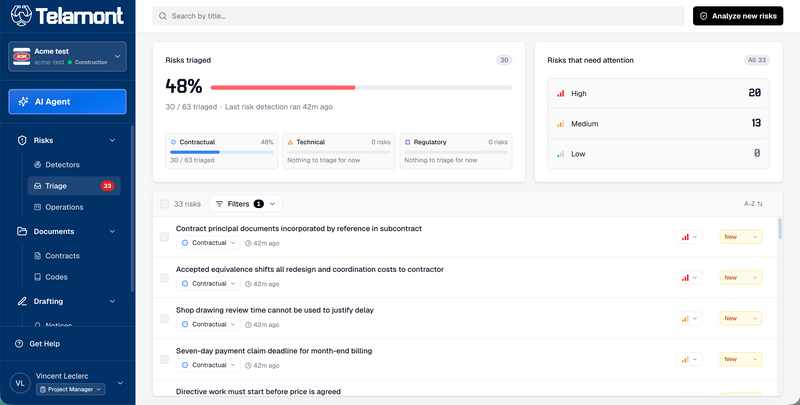Open Codes under Documents
This screenshot has height=405, width=800.
pos(74,277)
